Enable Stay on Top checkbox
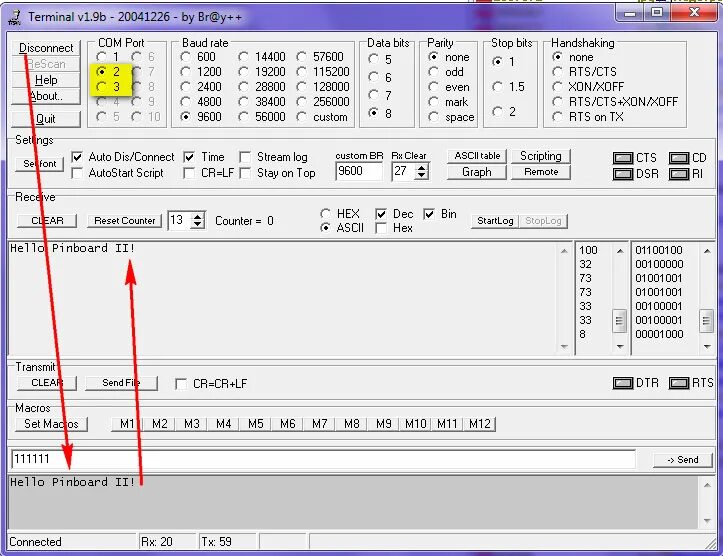The image size is (723, 556). 245,173
